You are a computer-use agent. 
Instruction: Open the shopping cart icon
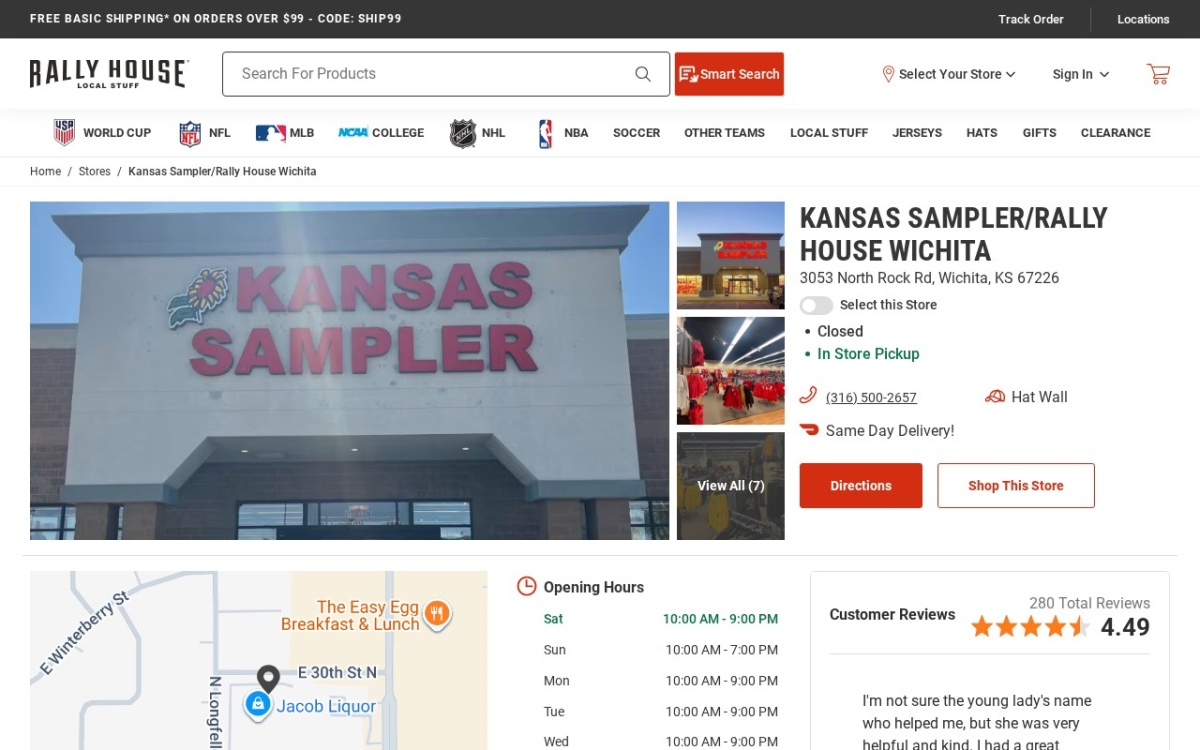pyautogui.click(x=1158, y=74)
